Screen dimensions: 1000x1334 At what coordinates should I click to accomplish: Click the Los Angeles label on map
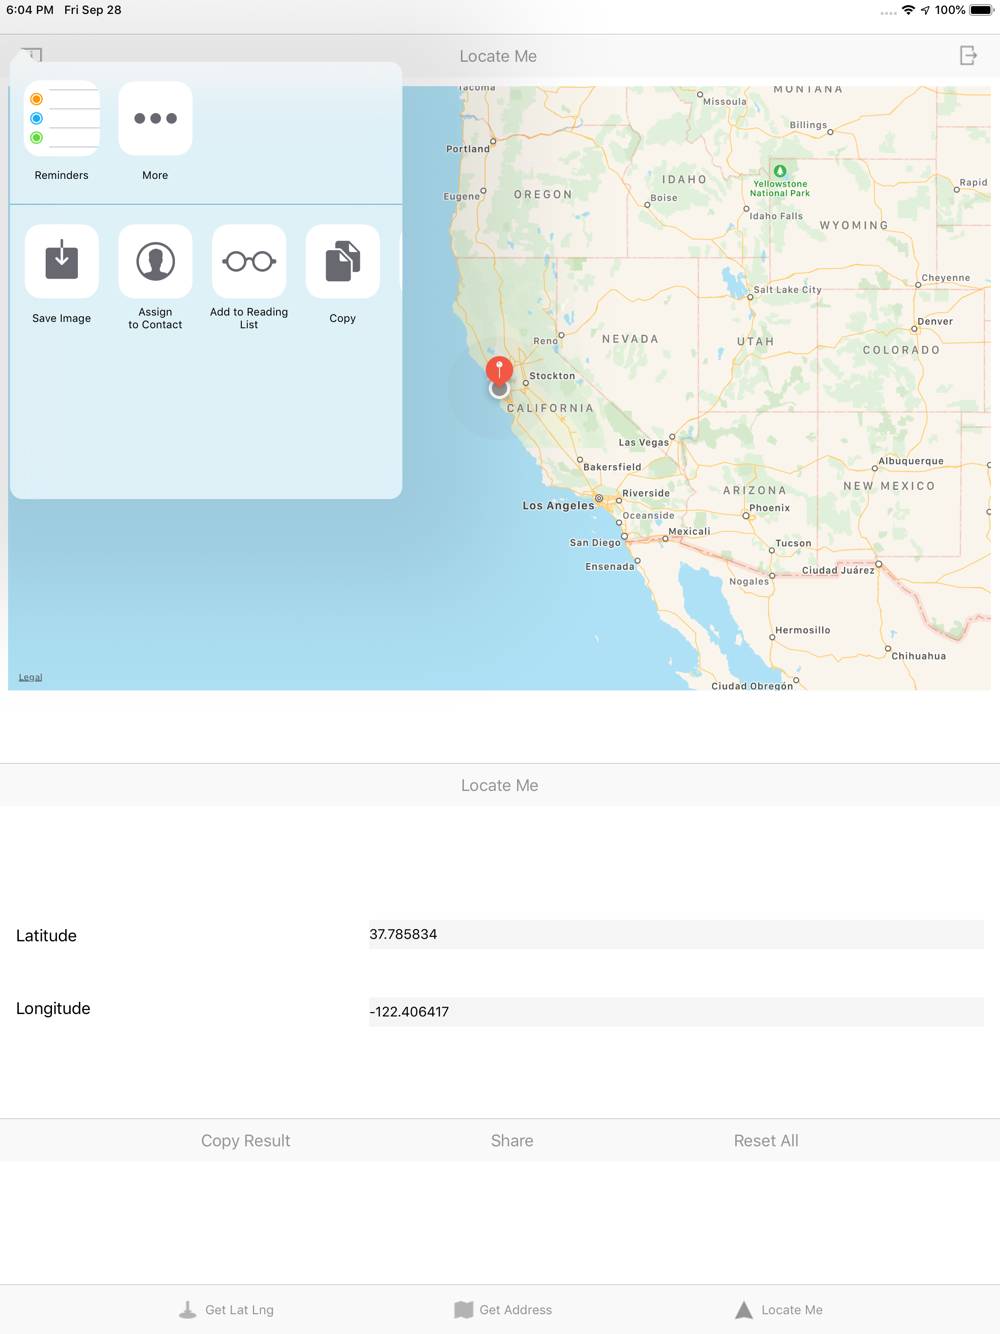click(558, 506)
